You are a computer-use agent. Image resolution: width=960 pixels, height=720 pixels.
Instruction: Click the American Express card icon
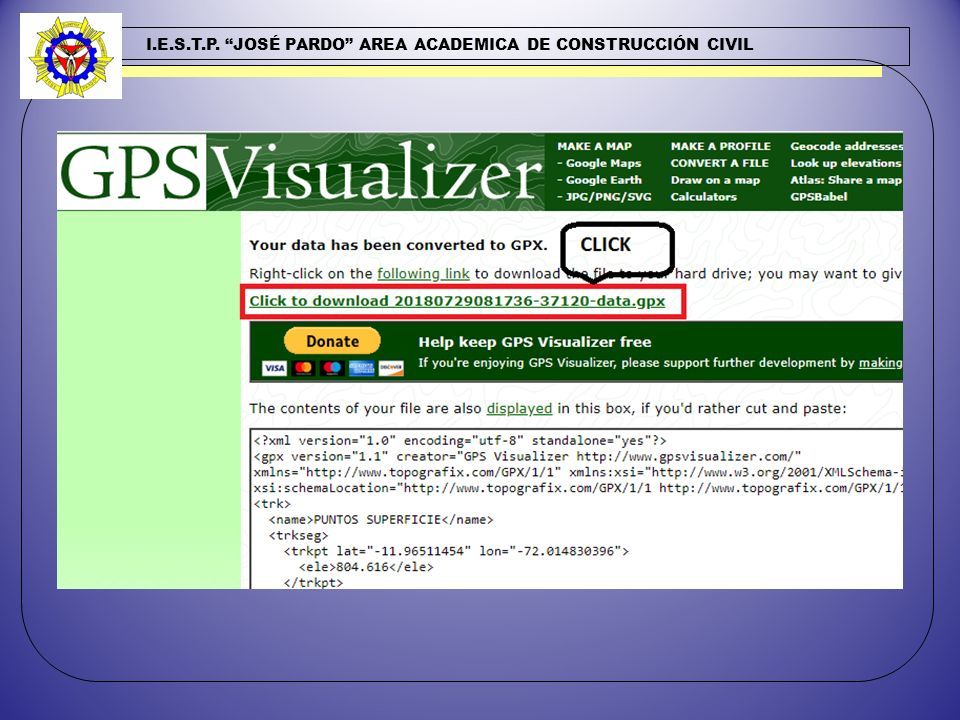(x=361, y=368)
